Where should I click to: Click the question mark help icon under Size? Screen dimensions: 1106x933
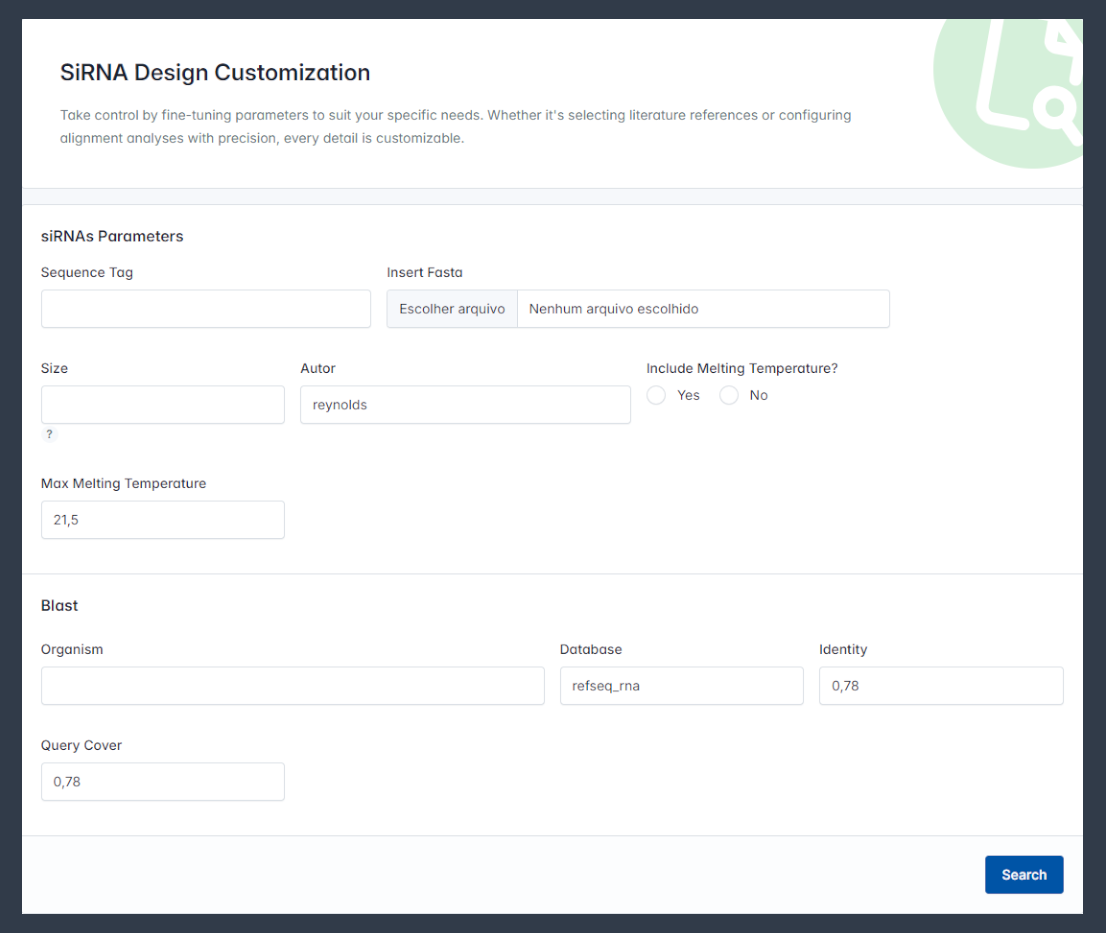(49, 434)
